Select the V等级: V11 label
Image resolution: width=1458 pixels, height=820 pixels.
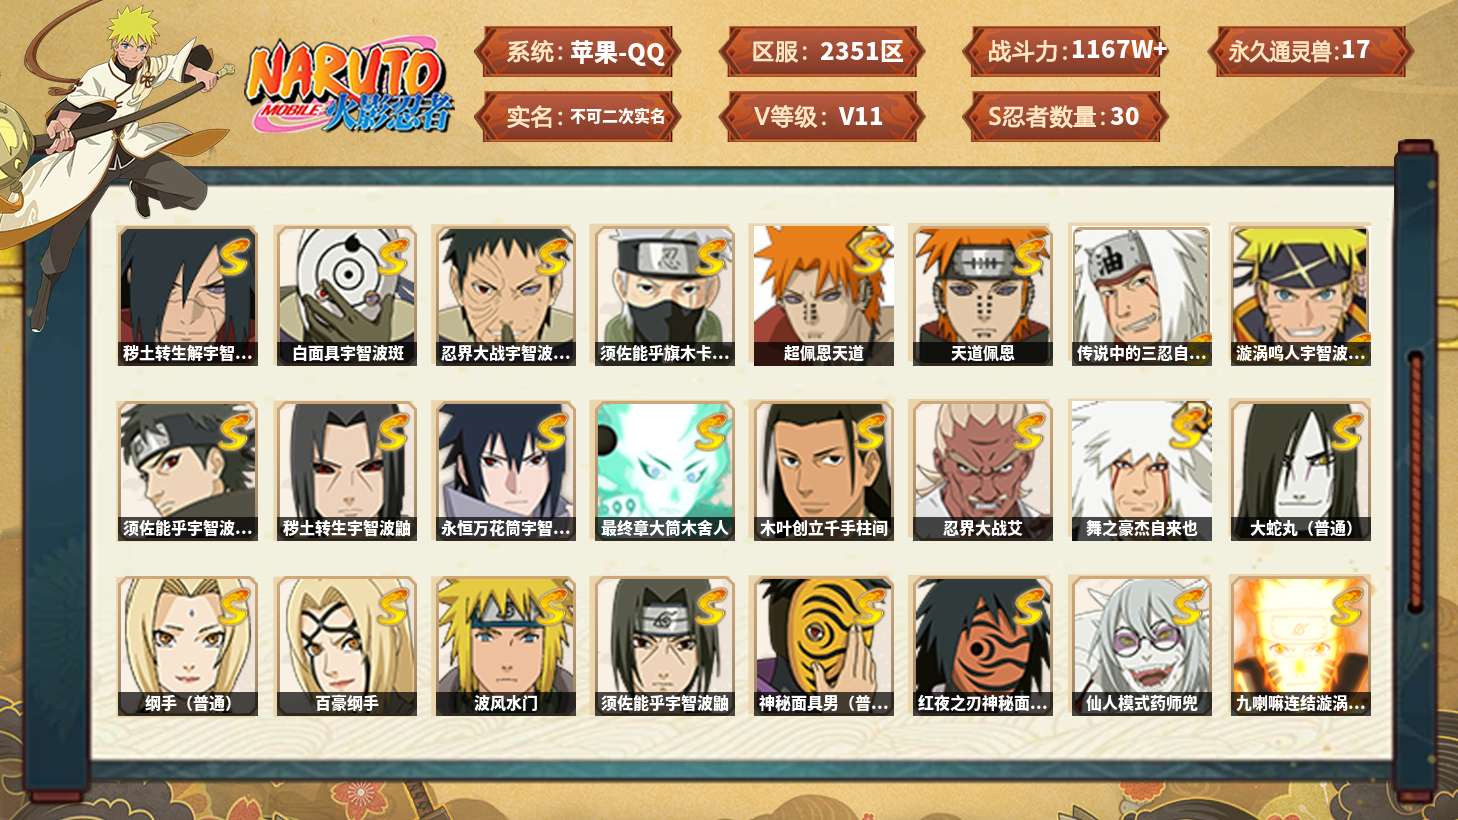pos(821,117)
